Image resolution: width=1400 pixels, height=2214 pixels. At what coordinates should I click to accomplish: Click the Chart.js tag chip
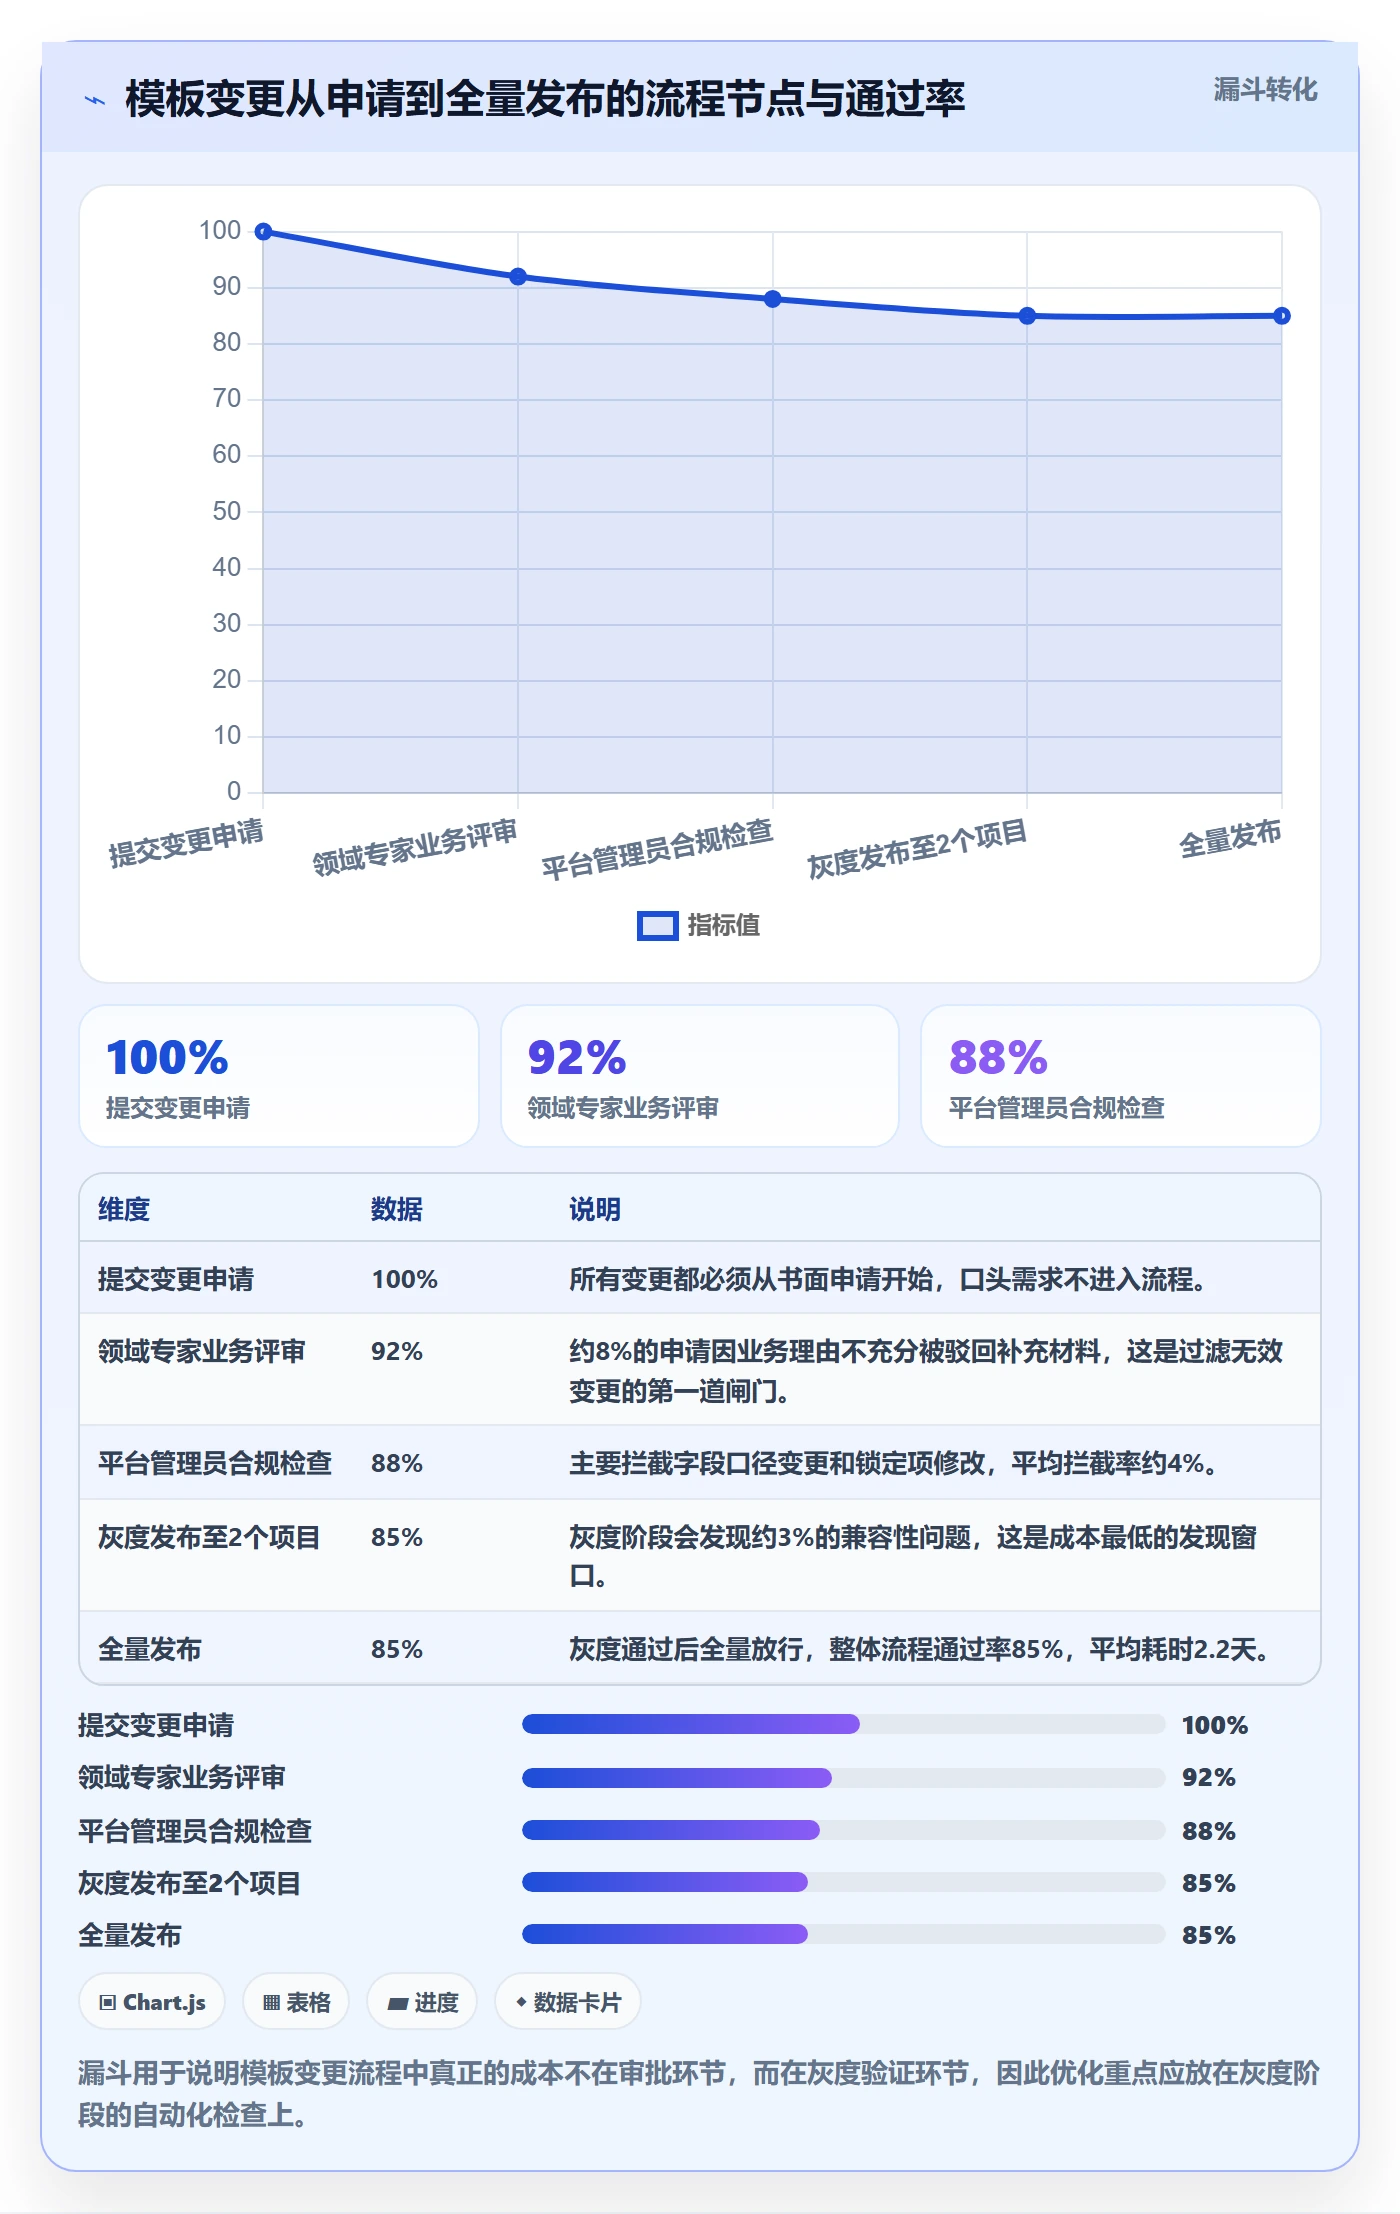click(152, 2002)
